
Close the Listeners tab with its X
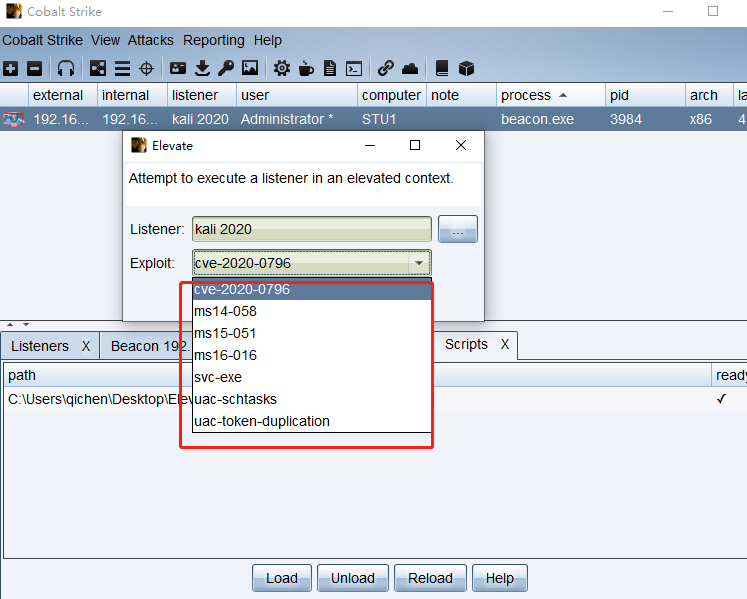tap(86, 346)
